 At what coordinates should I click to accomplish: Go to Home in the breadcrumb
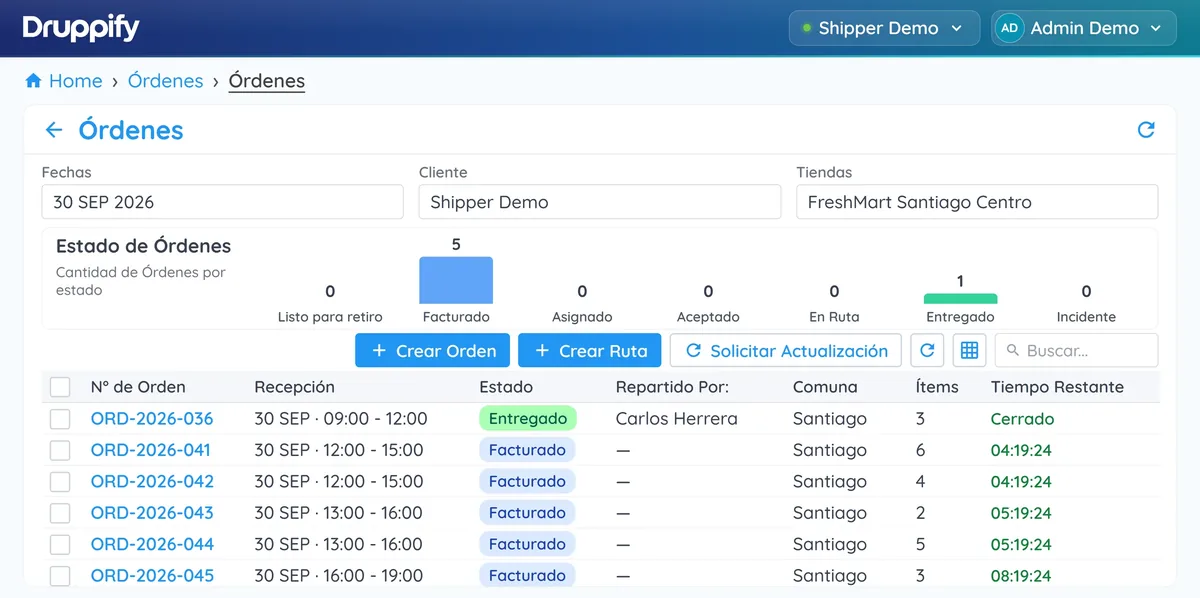tap(76, 81)
